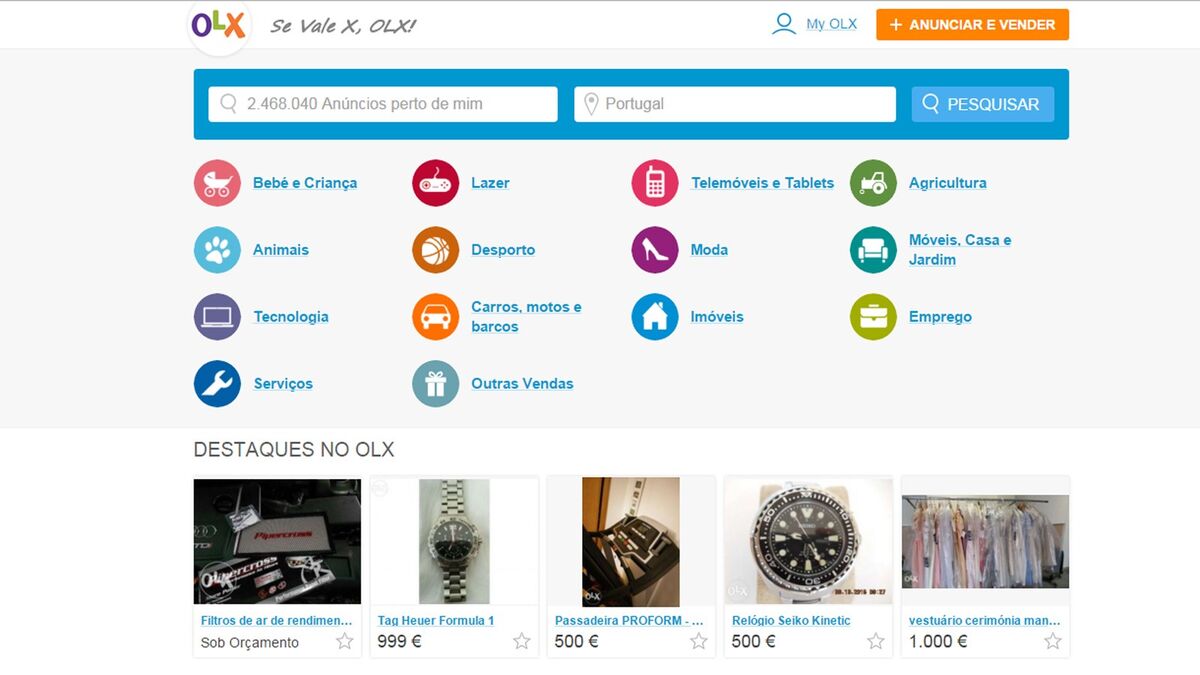The height and width of the screenshot is (675, 1200).
Task: Open the Relógio Seiko Kinetic thumbnail
Action: click(x=808, y=541)
